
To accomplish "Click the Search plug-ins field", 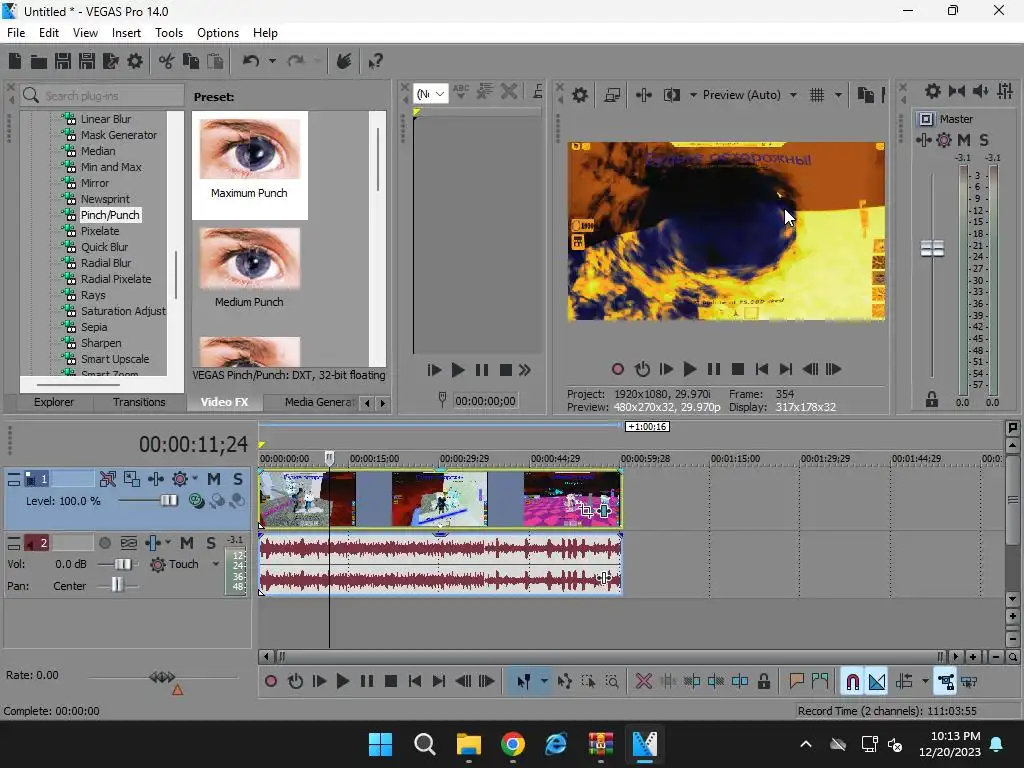I will 103,95.
